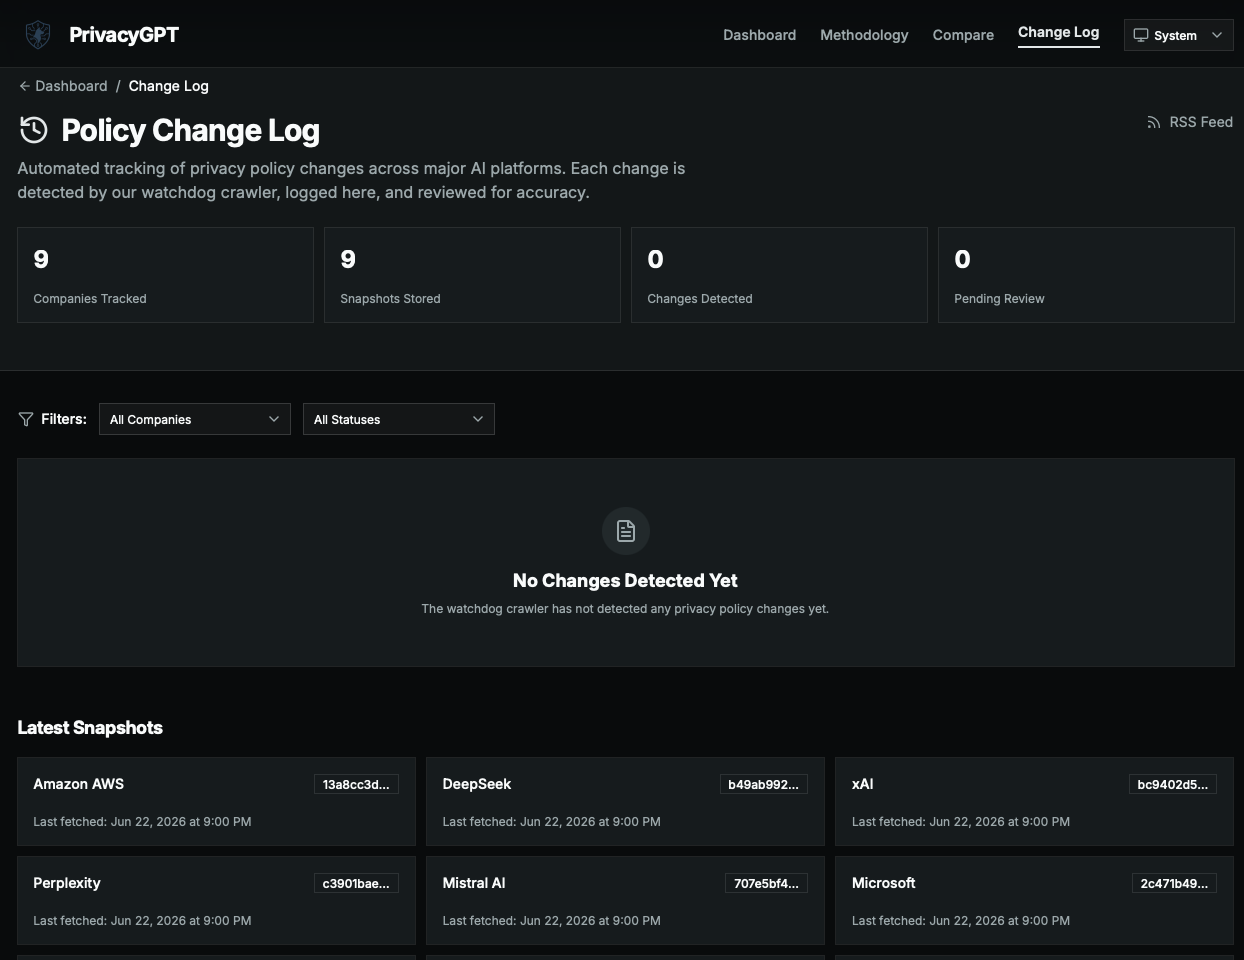Click the watchdog crawler empty-state description

point(625,609)
